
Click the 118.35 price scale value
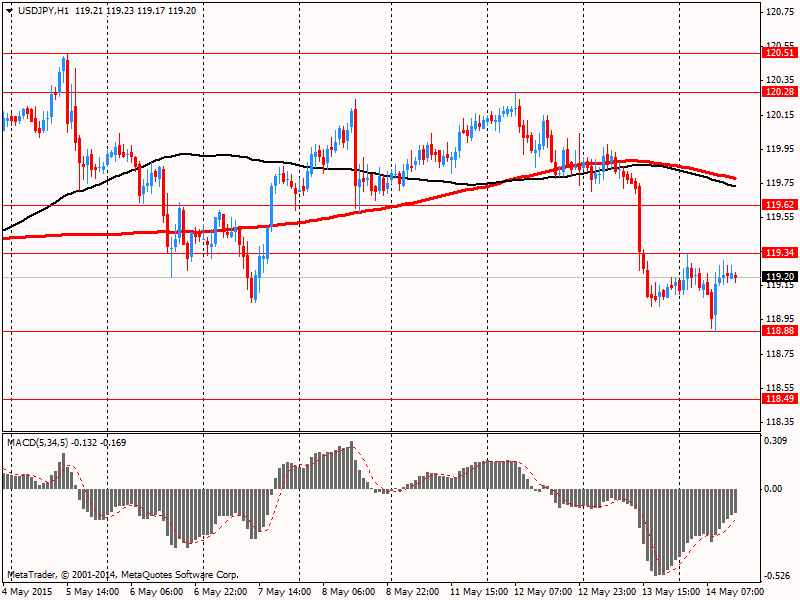click(780, 421)
